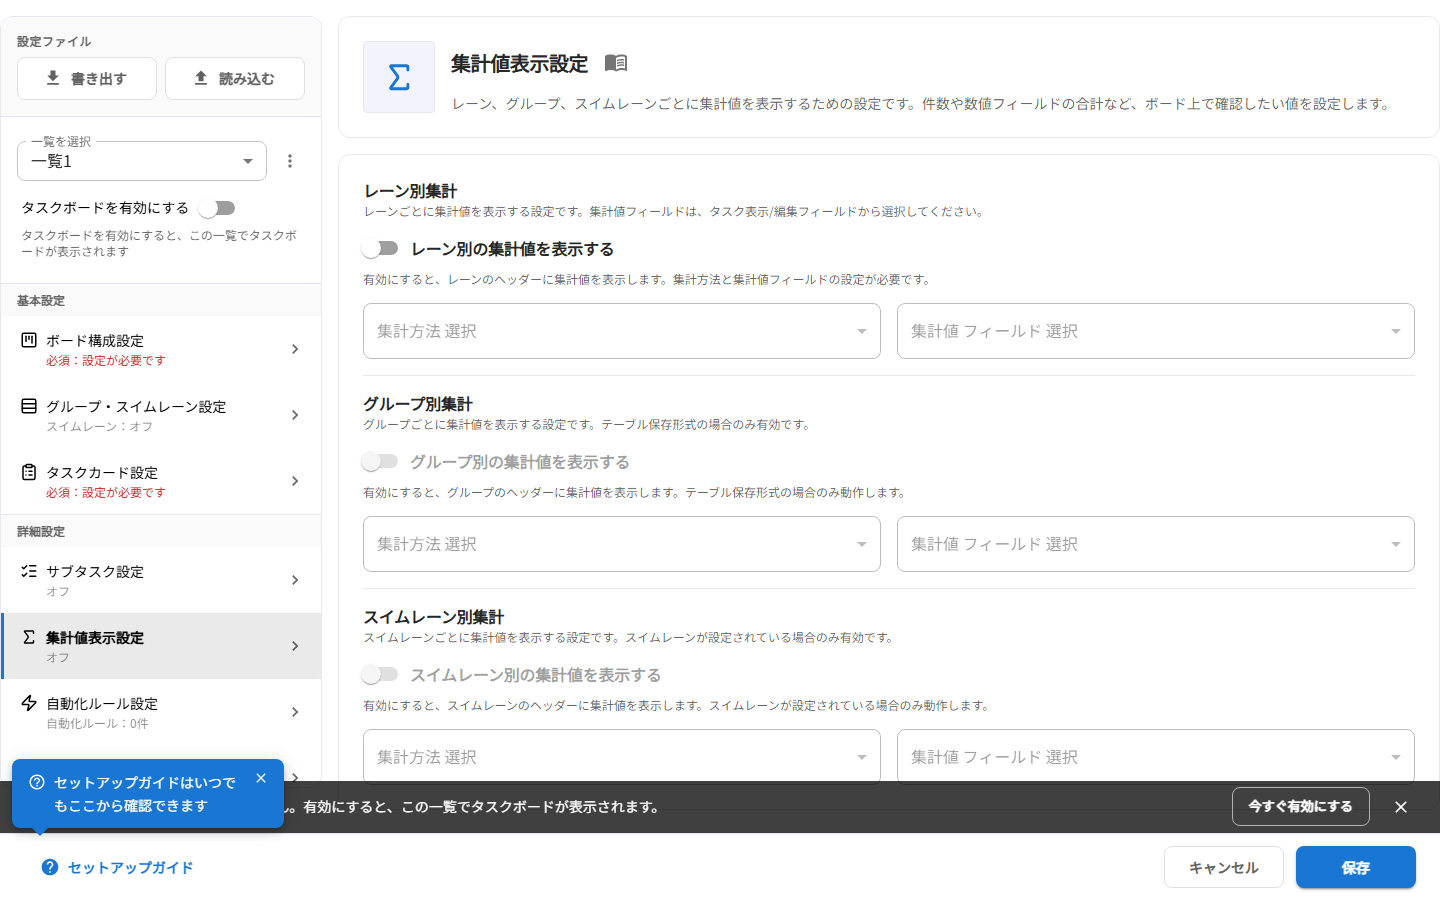
Task: Click the グループ別集計 heading
Action: (x=418, y=404)
